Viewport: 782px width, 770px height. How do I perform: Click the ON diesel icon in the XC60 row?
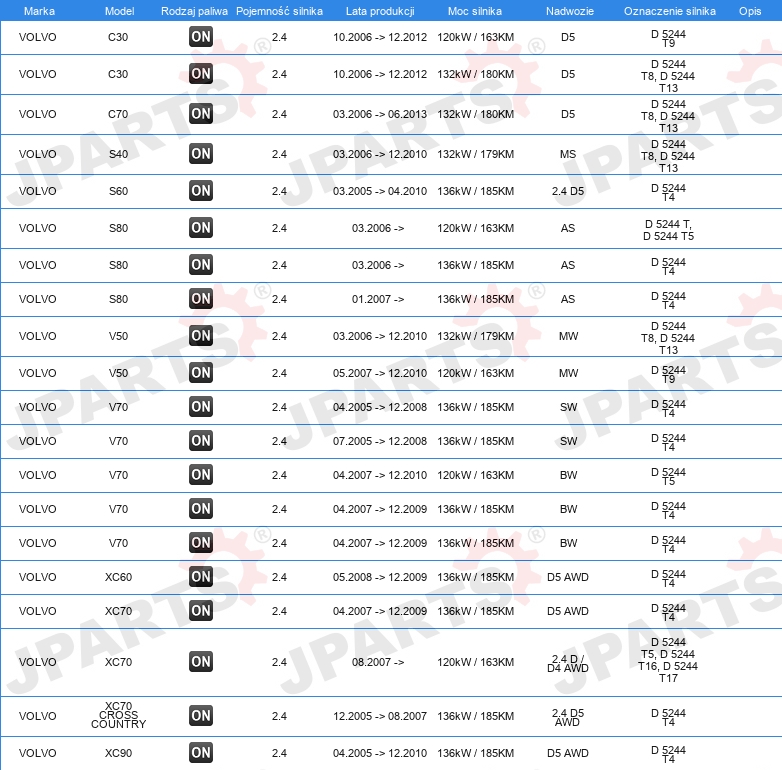click(x=201, y=577)
